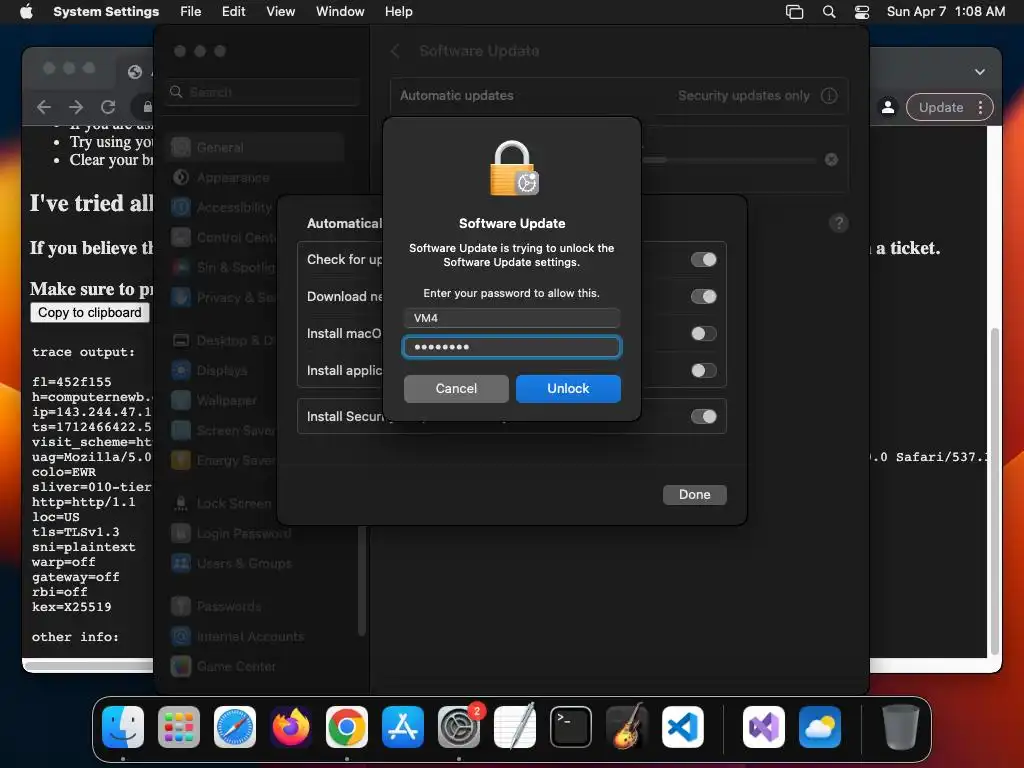Viewport: 1024px width, 768px height.
Task: Open Google Chrome from the Dock
Action: click(x=347, y=727)
